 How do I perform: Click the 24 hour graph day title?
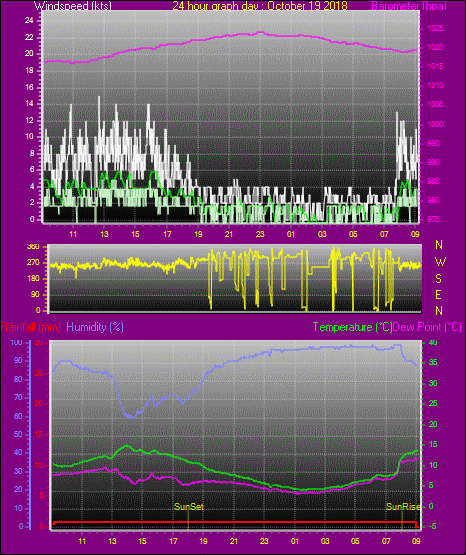[260, 6]
